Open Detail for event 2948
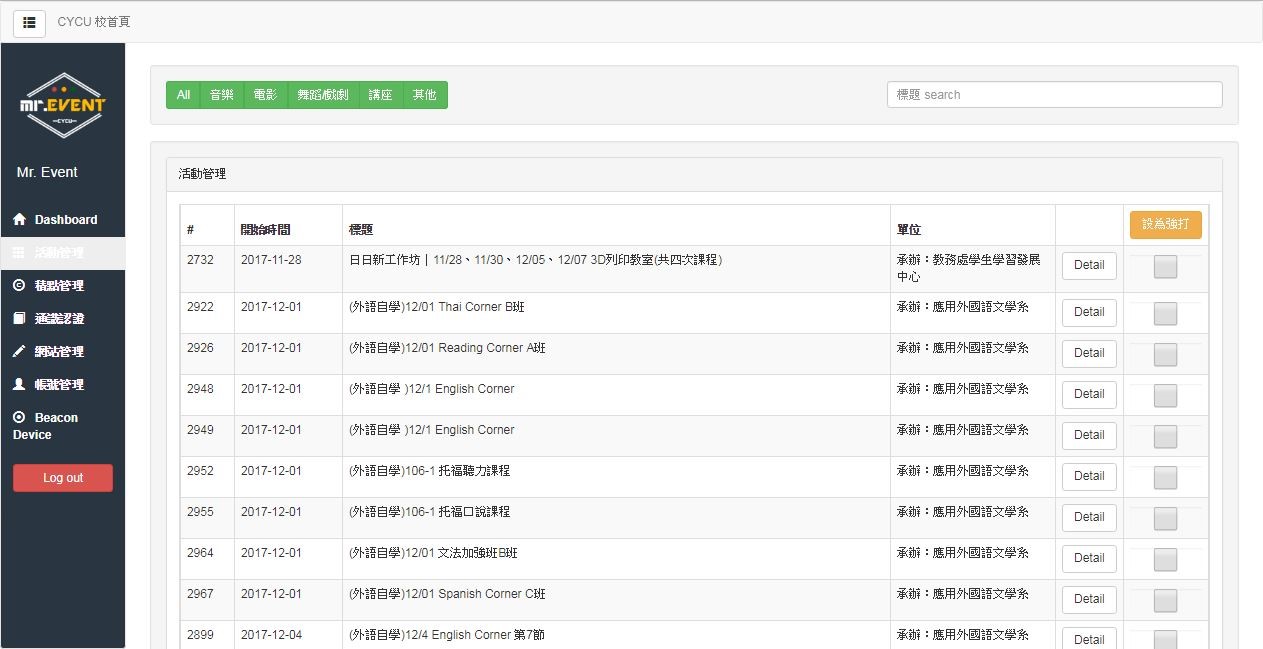1263x649 pixels. tap(1089, 394)
